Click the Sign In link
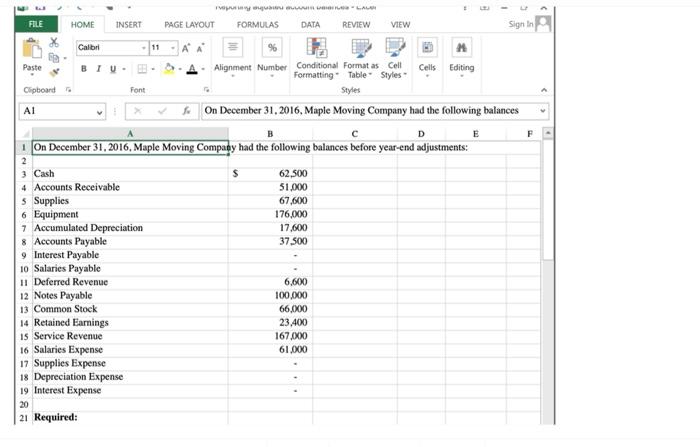Viewport: 700px width, 447px height. (x=521, y=24)
